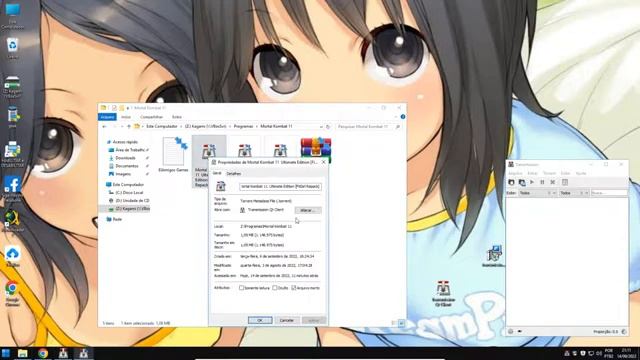
Task: Click Remove torrent X icon in Transmission
Action: pyautogui.click(x=552, y=182)
